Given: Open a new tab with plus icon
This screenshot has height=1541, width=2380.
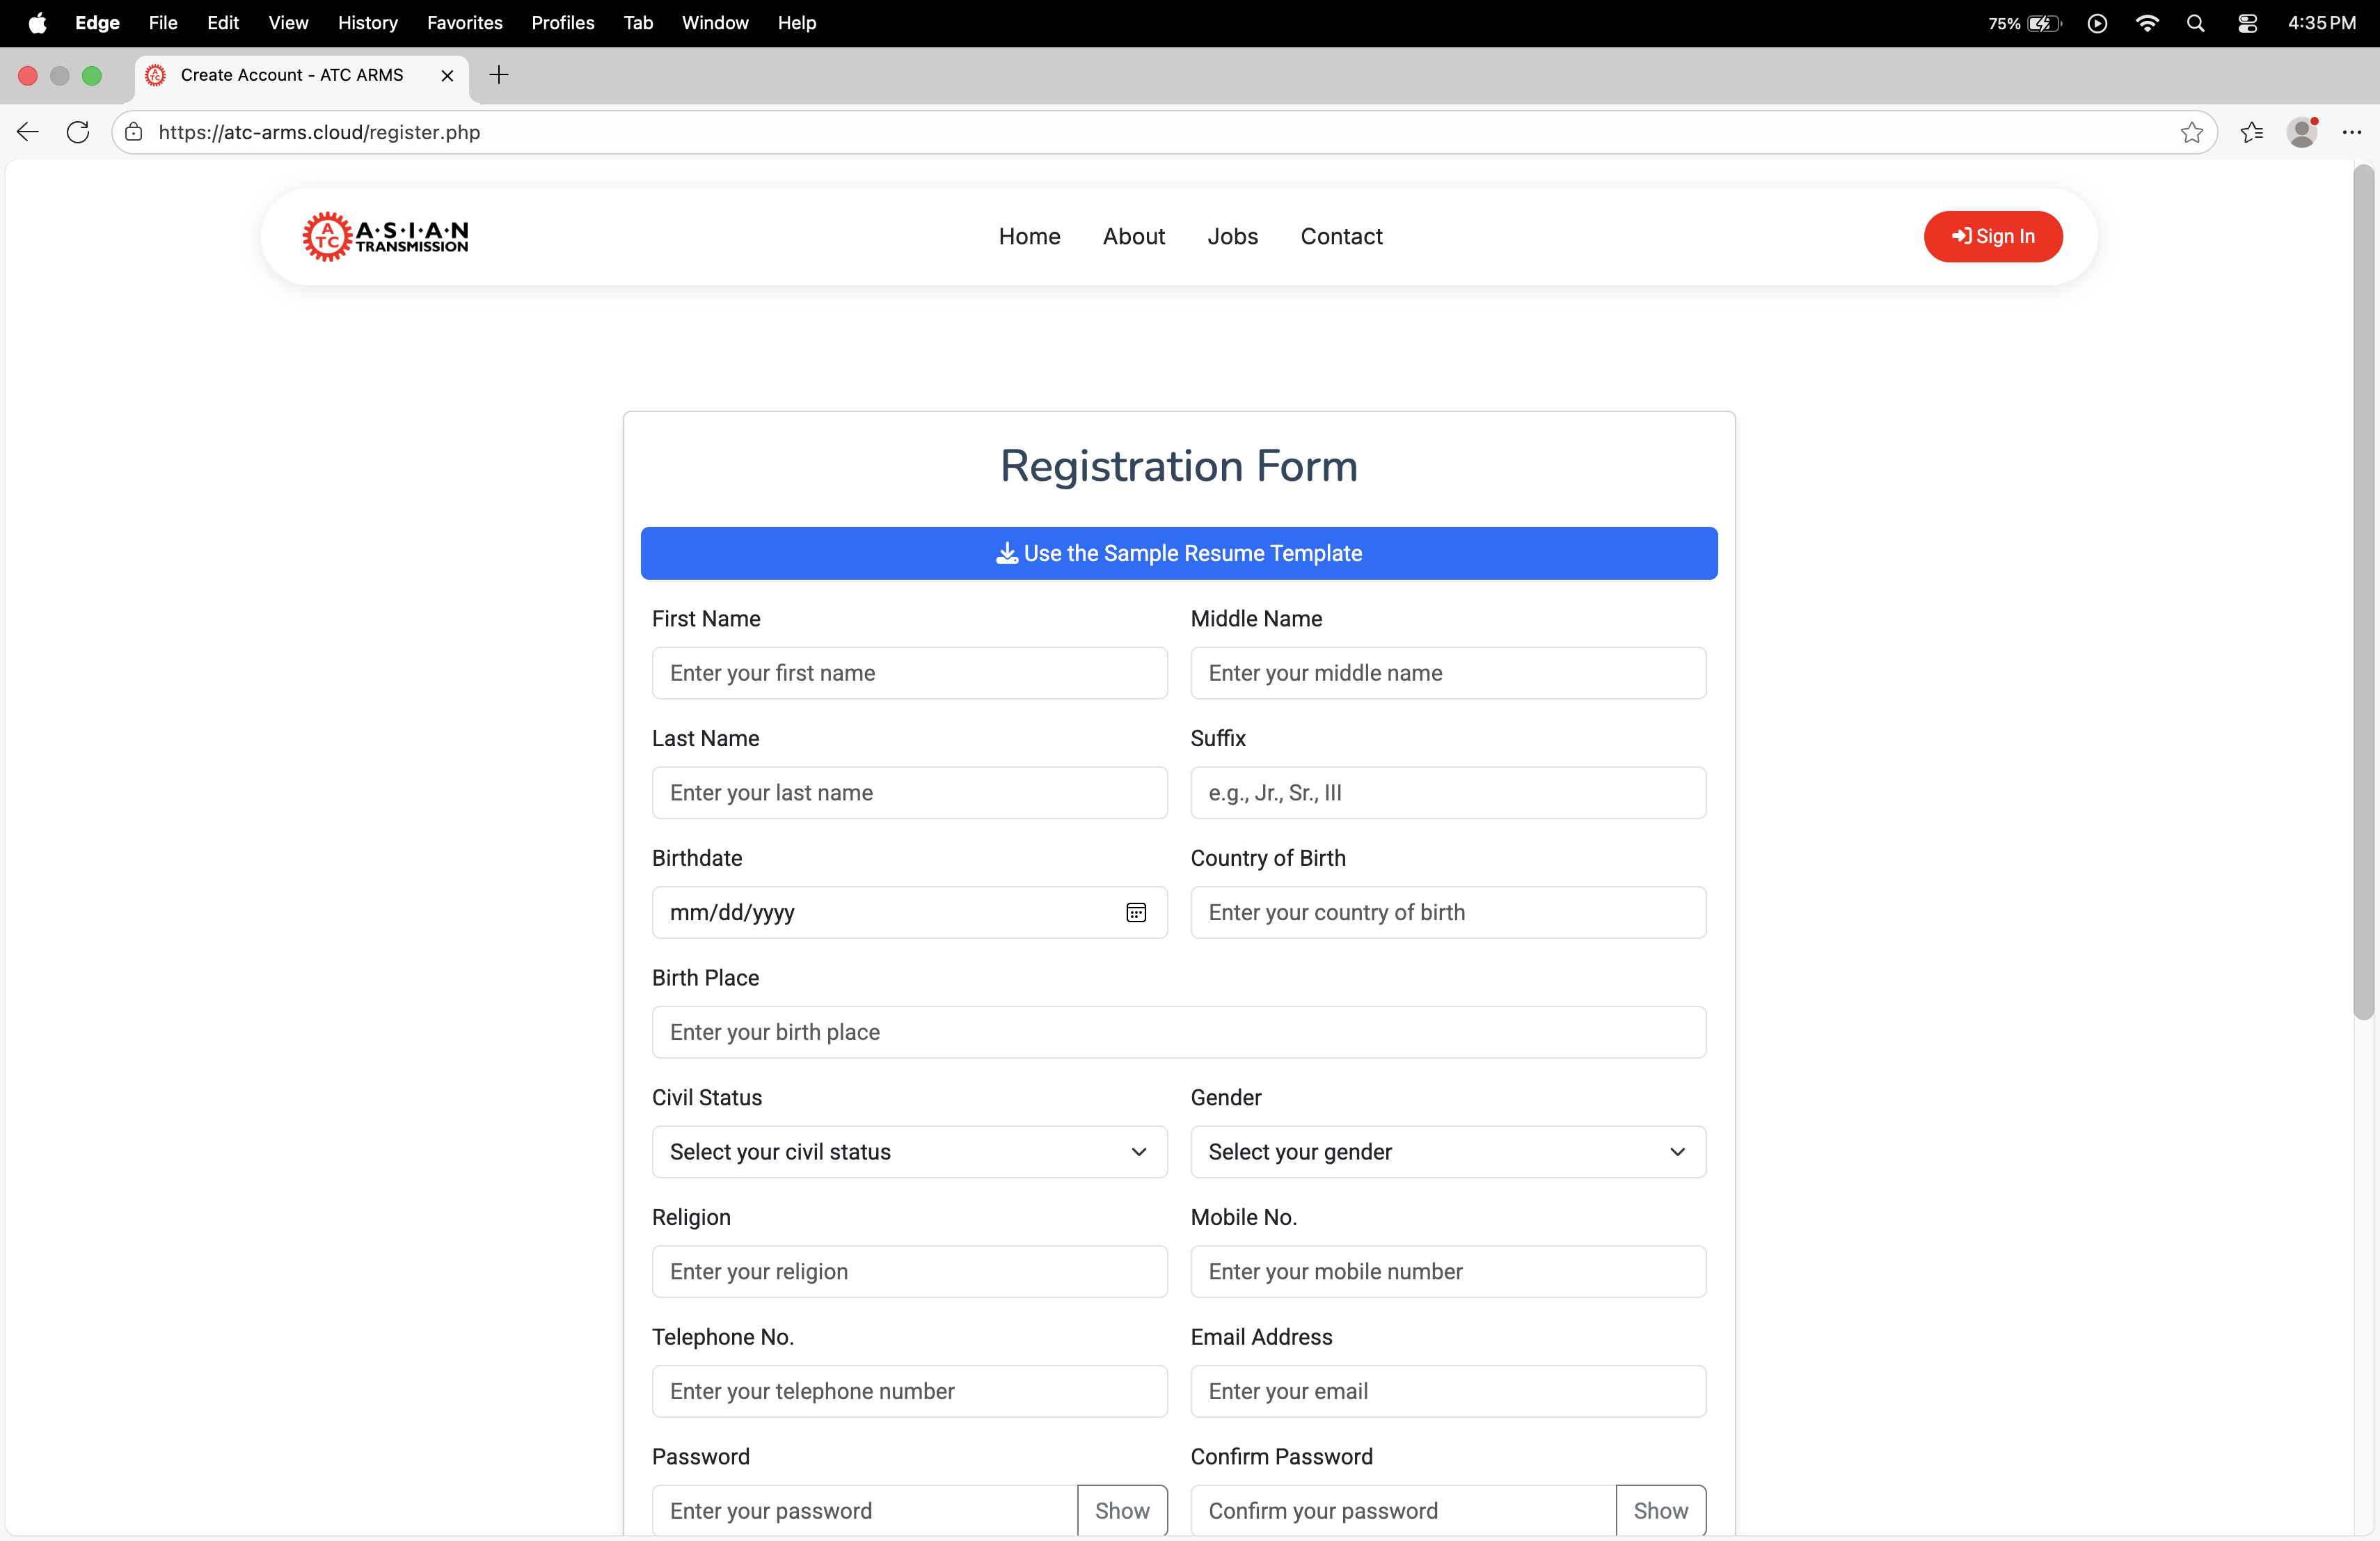Looking at the screenshot, I should tap(499, 75).
